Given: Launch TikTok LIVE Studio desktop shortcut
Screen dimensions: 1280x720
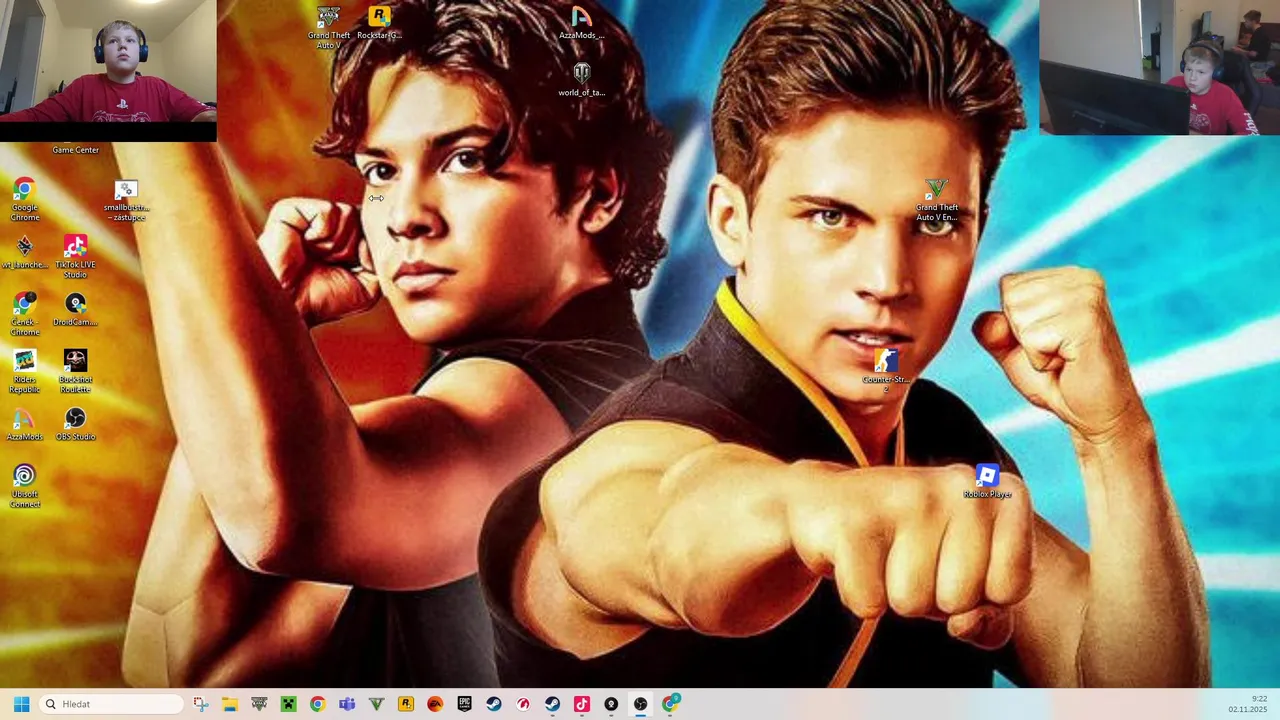Looking at the screenshot, I should point(75,257).
